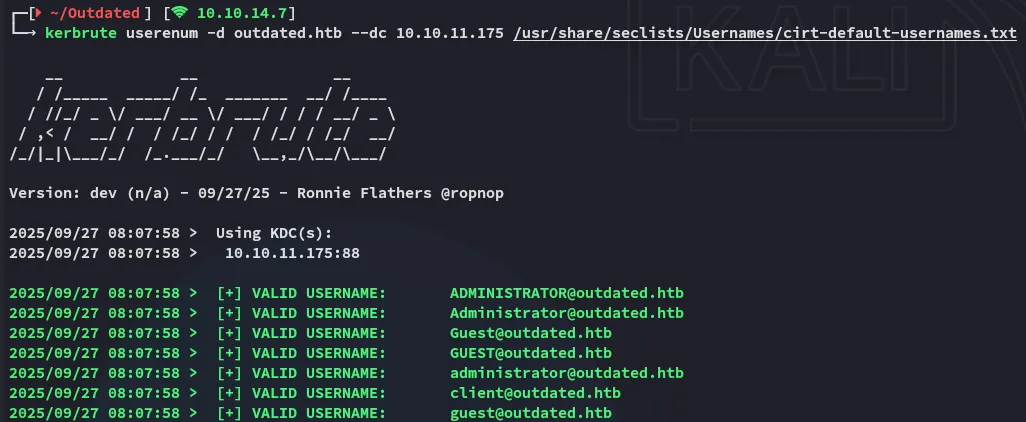Viewport: 1026px width, 422px height.
Task: Click the green Wi-Fi icon in the prompt
Action: click(180, 13)
